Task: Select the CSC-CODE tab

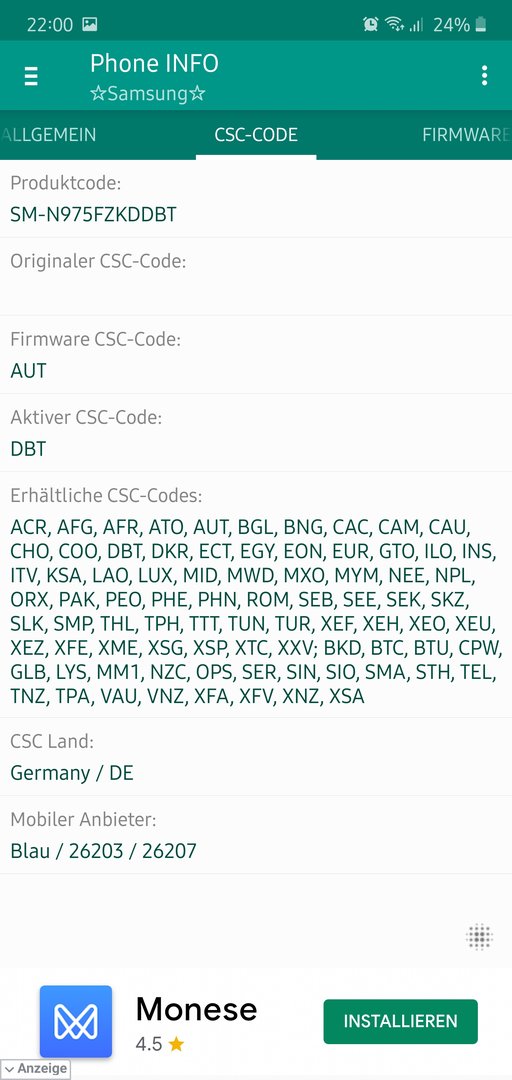Action: pyautogui.click(x=256, y=134)
